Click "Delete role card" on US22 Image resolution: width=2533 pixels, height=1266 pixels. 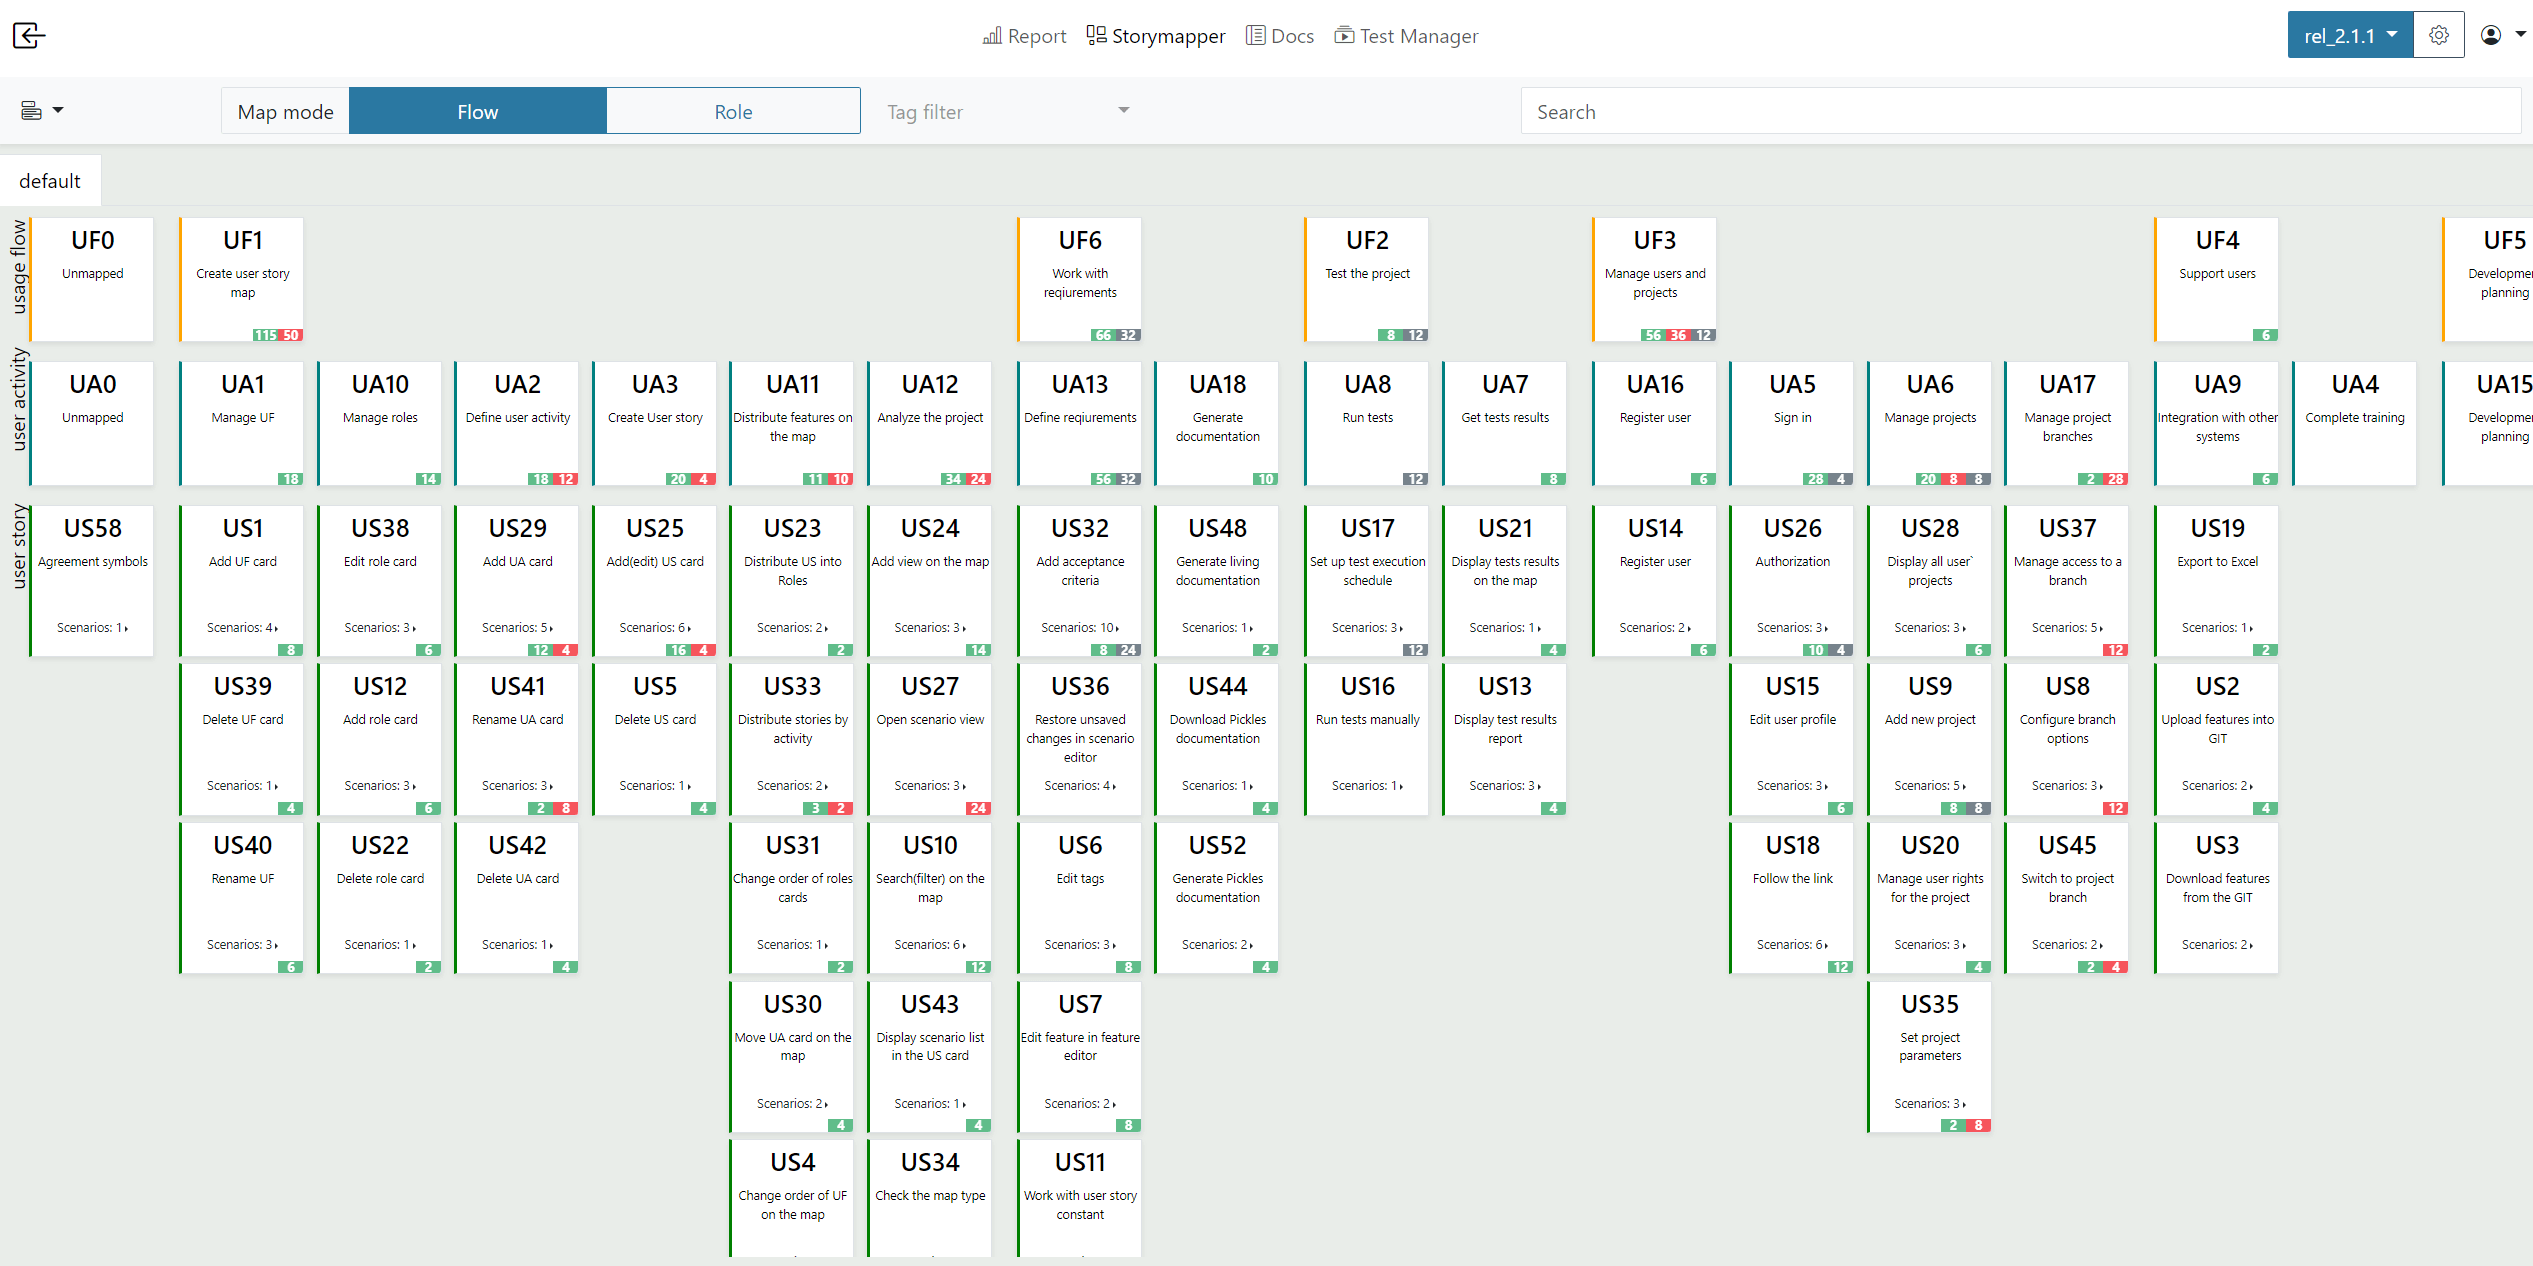(x=380, y=879)
